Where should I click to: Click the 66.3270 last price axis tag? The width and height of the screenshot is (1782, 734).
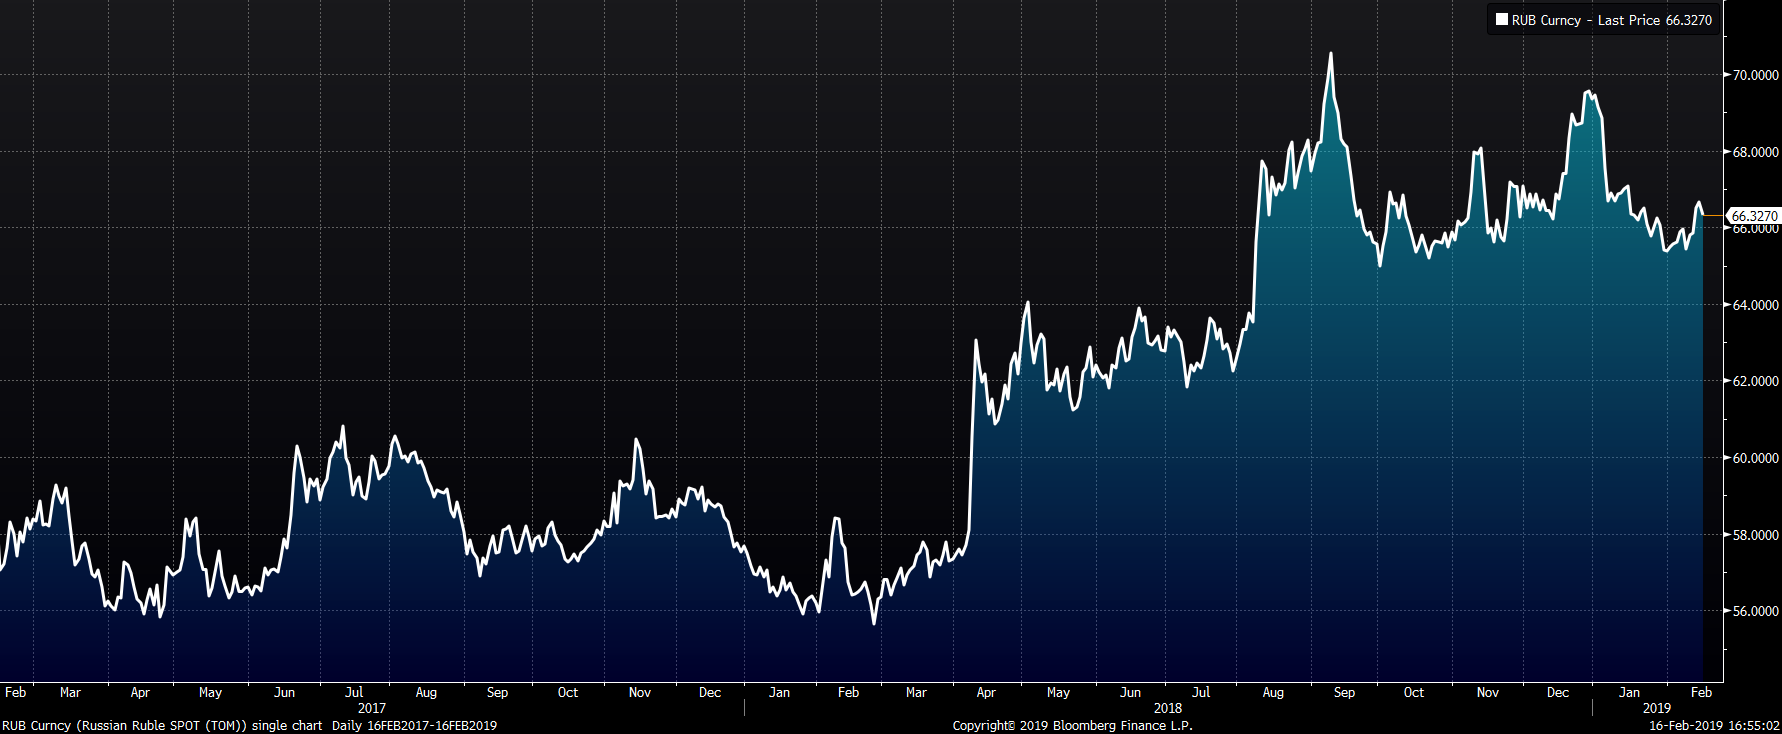[x=1754, y=216]
